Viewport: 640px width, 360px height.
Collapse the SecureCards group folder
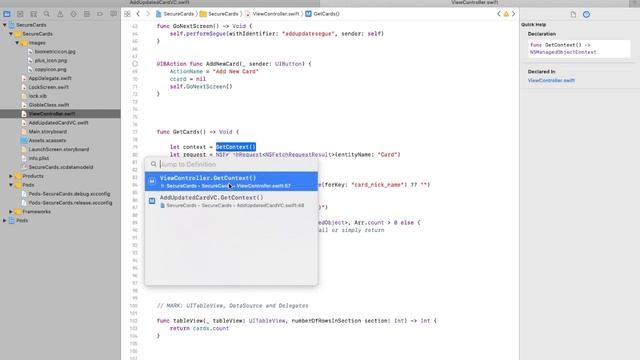pyautogui.click(x=11, y=34)
